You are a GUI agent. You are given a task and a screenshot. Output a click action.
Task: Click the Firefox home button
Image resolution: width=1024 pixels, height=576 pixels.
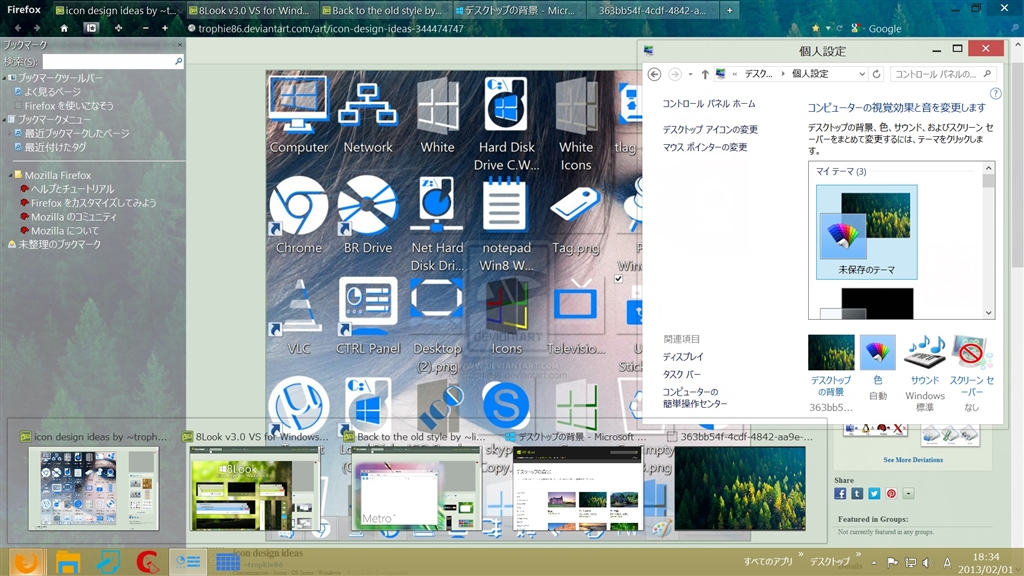[x=64, y=28]
